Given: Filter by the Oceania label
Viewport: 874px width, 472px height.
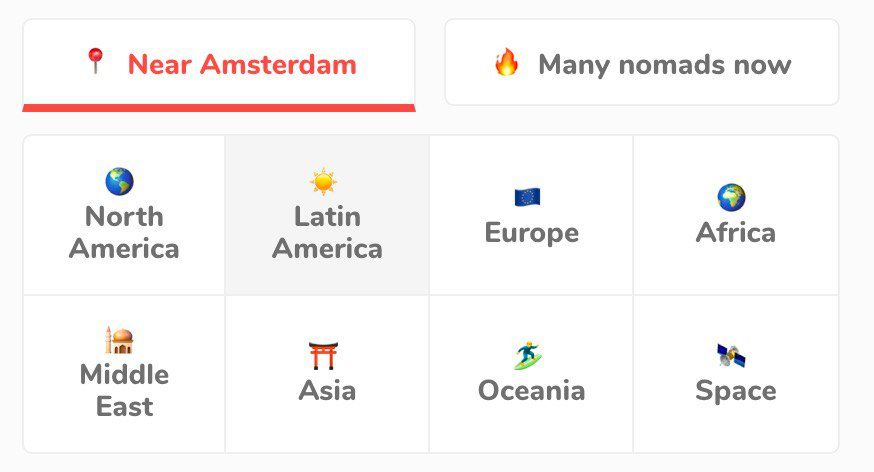Looking at the screenshot, I should [531, 390].
